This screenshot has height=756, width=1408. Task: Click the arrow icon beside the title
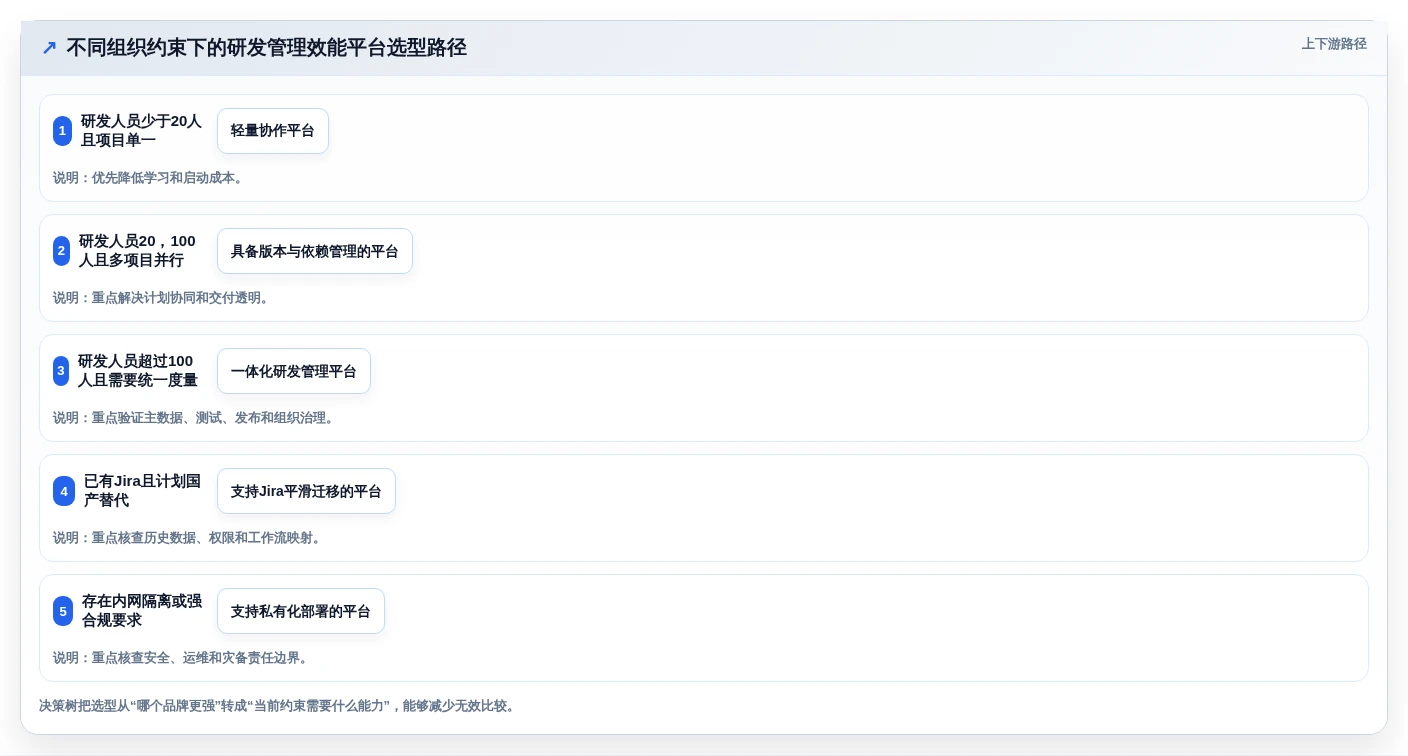(49, 48)
